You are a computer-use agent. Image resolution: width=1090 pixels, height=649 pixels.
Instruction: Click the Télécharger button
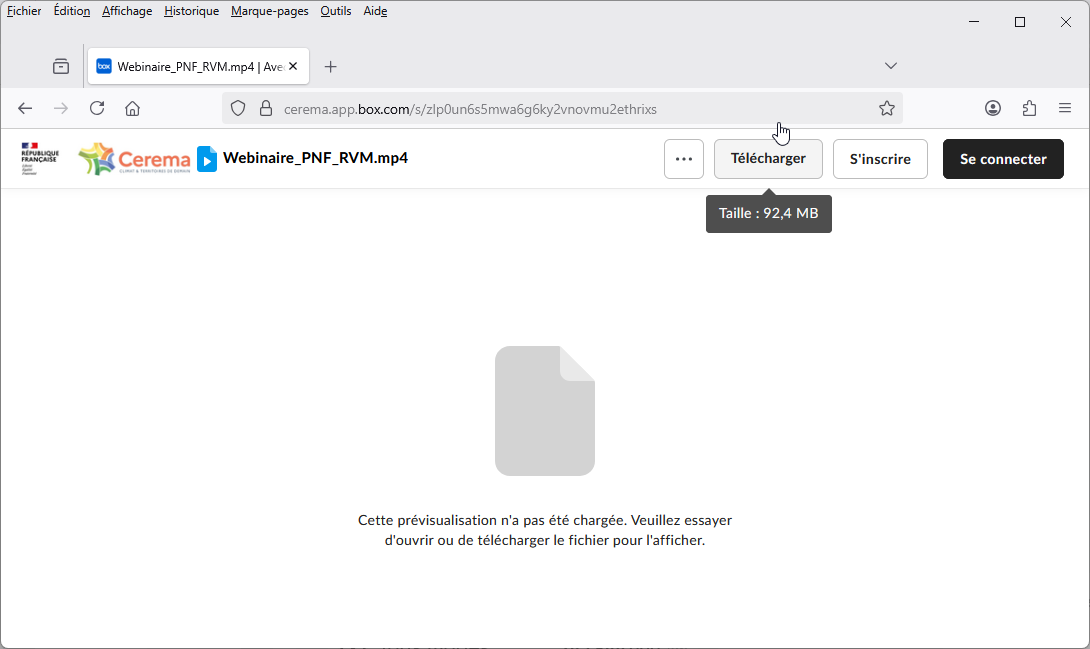point(768,159)
